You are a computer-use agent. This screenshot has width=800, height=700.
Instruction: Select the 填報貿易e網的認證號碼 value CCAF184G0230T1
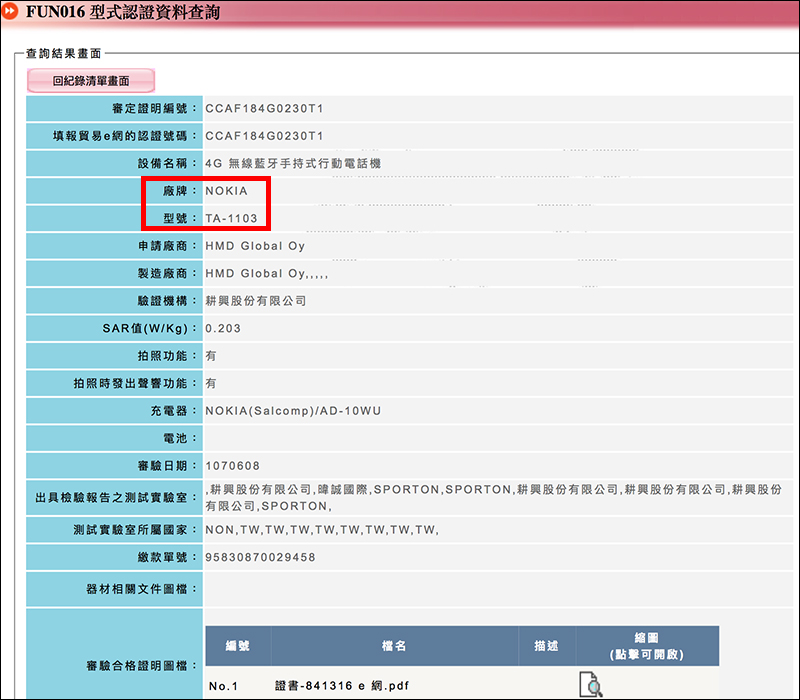click(x=264, y=136)
